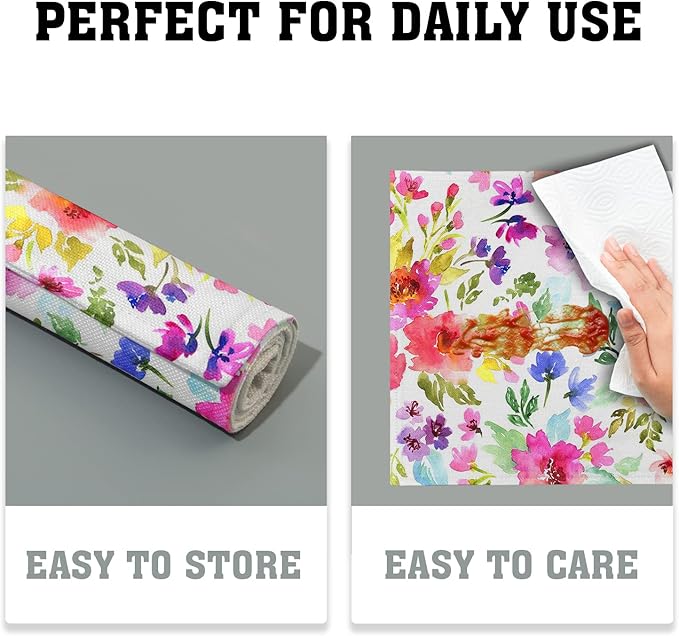Click the "Easy to Store" caption
Image resolution: width=679 pixels, height=636 pixels.
click(164, 564)
